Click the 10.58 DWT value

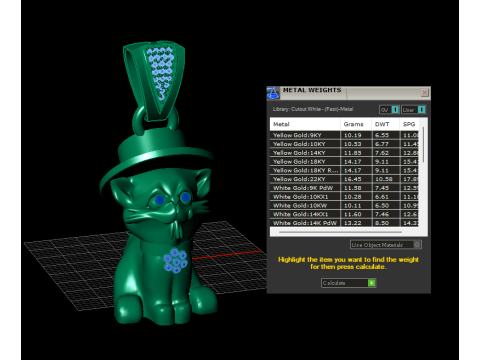click(384, 179)
